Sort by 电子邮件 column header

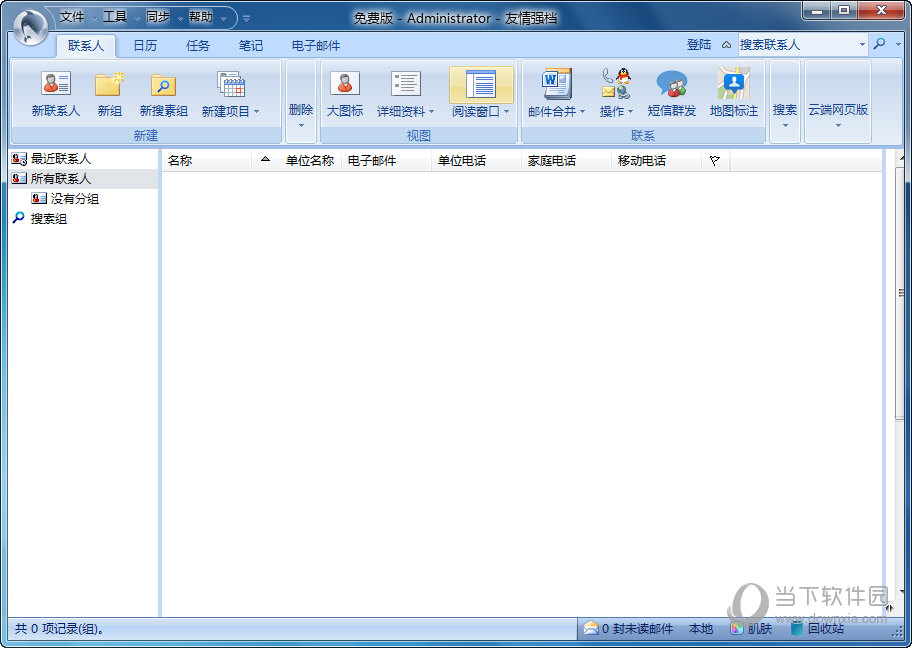(386, 161)
